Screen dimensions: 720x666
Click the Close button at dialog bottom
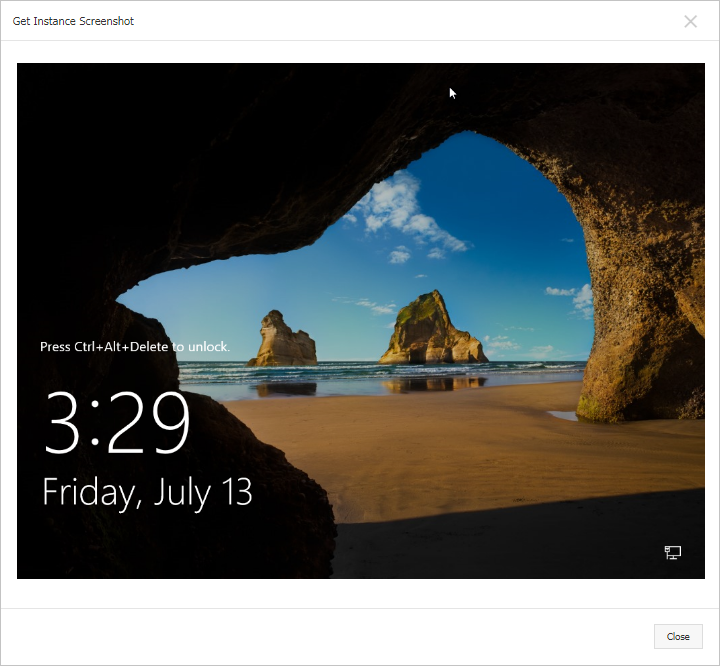(678, 636)
